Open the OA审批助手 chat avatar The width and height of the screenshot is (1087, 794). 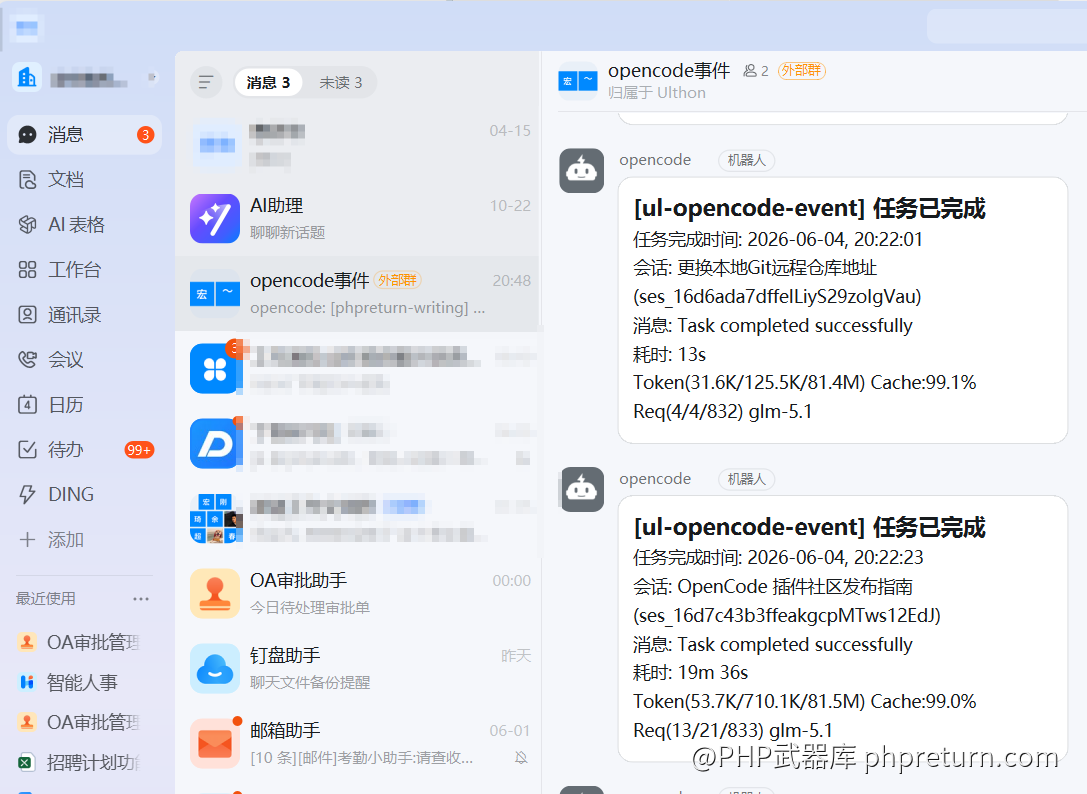[215, 594]
